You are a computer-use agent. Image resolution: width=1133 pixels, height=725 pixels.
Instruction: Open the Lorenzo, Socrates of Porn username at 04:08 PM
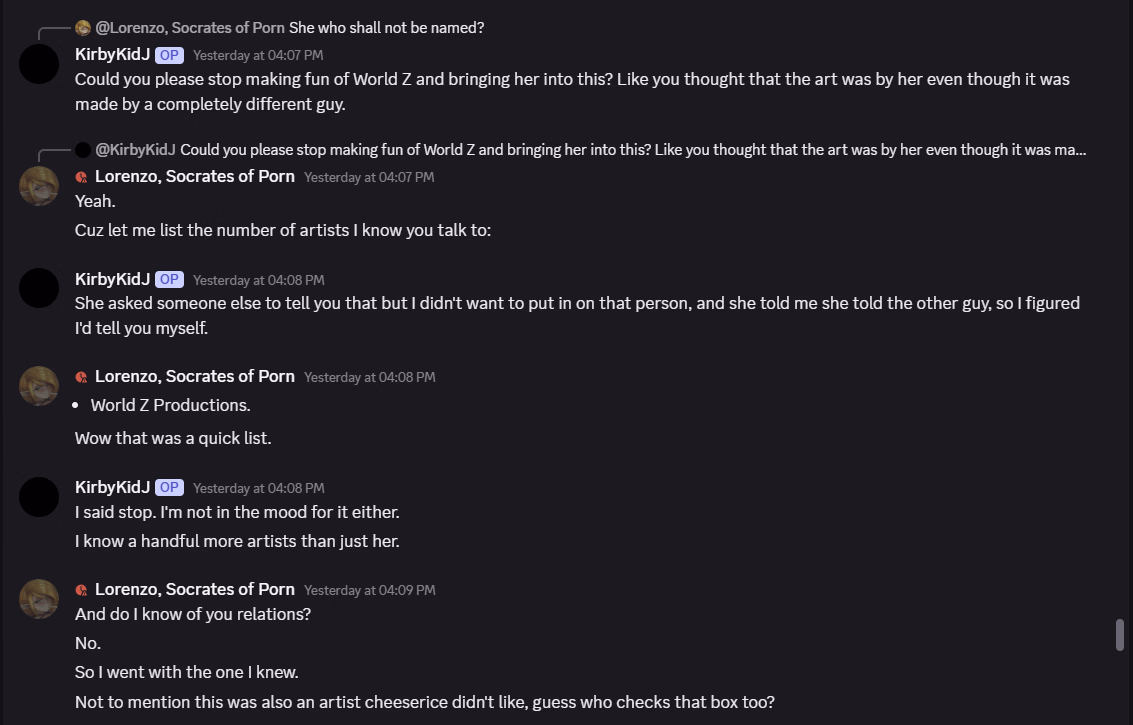click(x=194, y=377)
